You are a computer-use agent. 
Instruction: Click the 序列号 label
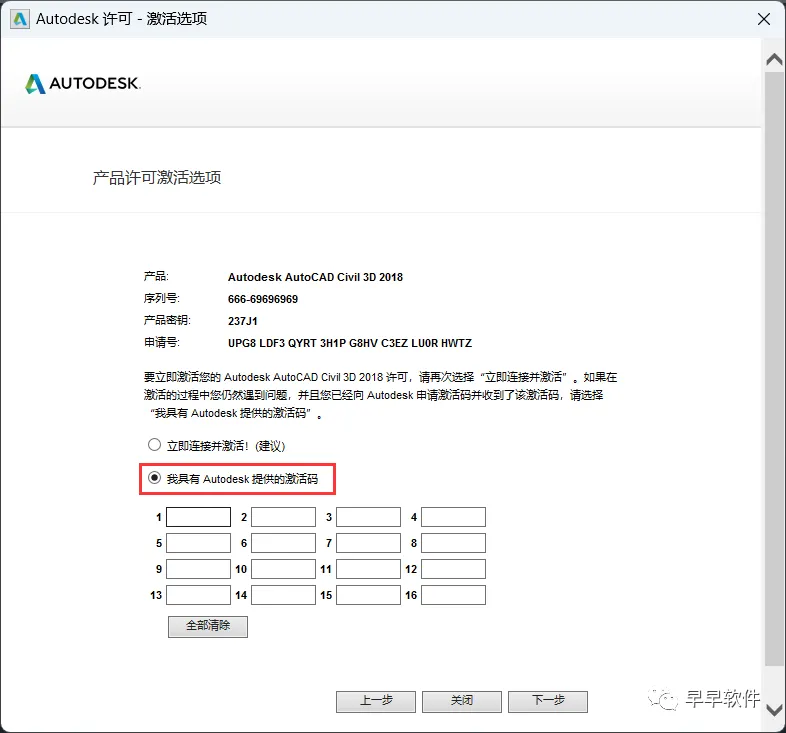161,298
